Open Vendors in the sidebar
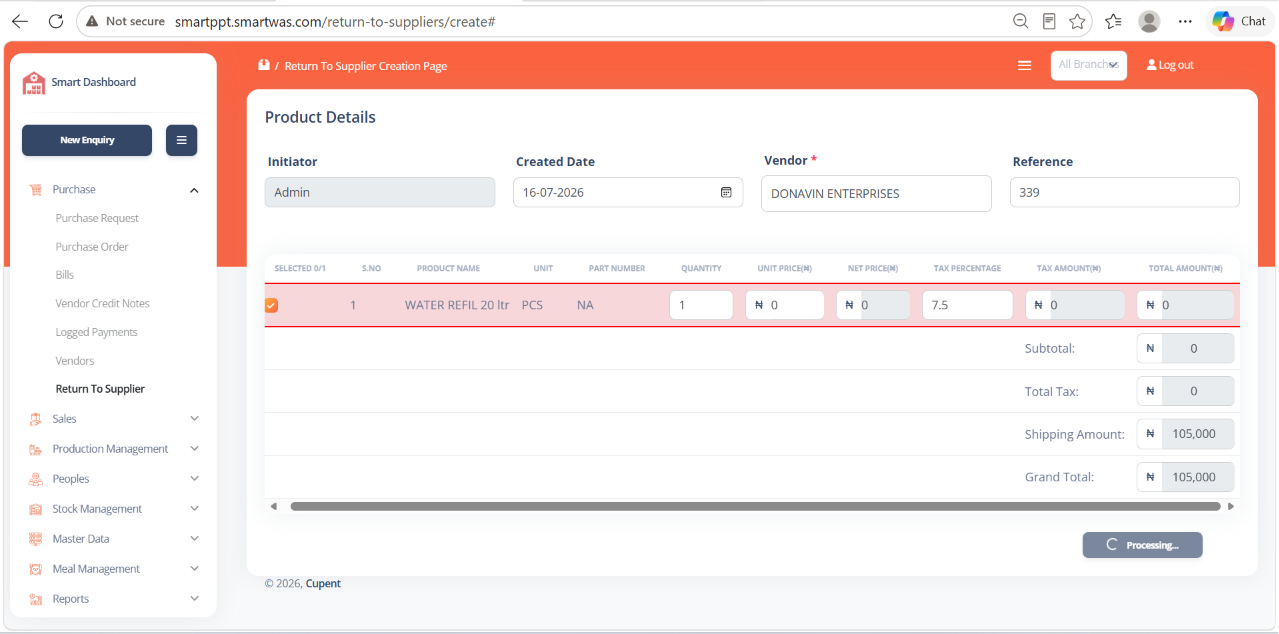This screenshot has height=634, width=1279. [x=75, y=361]
